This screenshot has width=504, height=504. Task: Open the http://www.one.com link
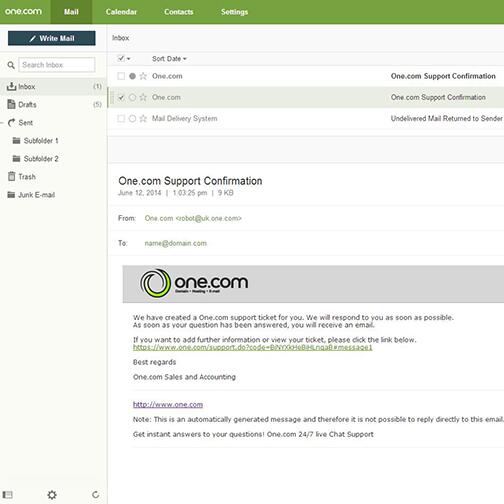(168, 404)
